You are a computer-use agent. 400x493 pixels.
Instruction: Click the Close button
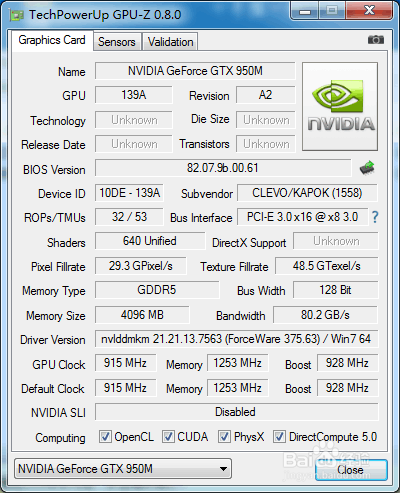click(x=351, y=470)
